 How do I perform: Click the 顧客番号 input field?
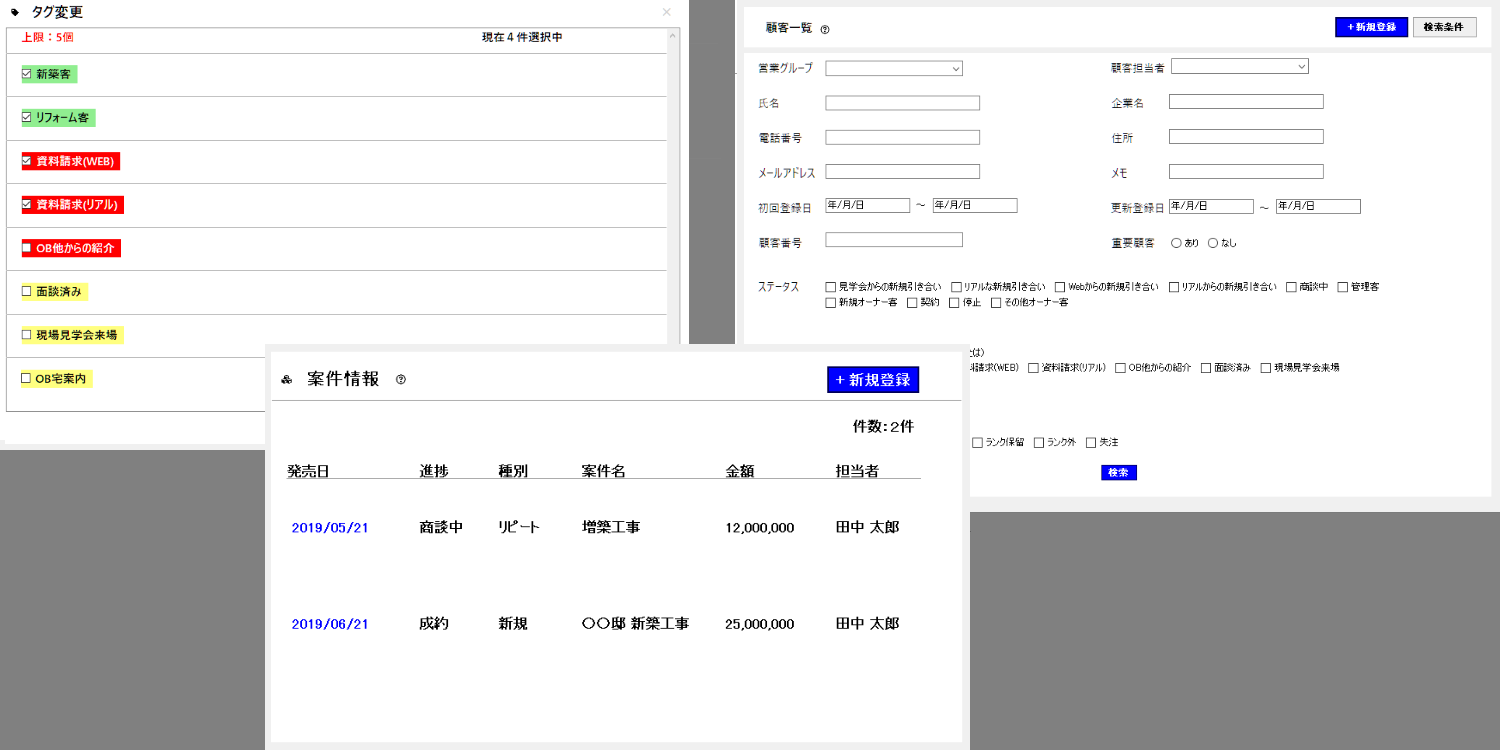(x=893, y=239)
